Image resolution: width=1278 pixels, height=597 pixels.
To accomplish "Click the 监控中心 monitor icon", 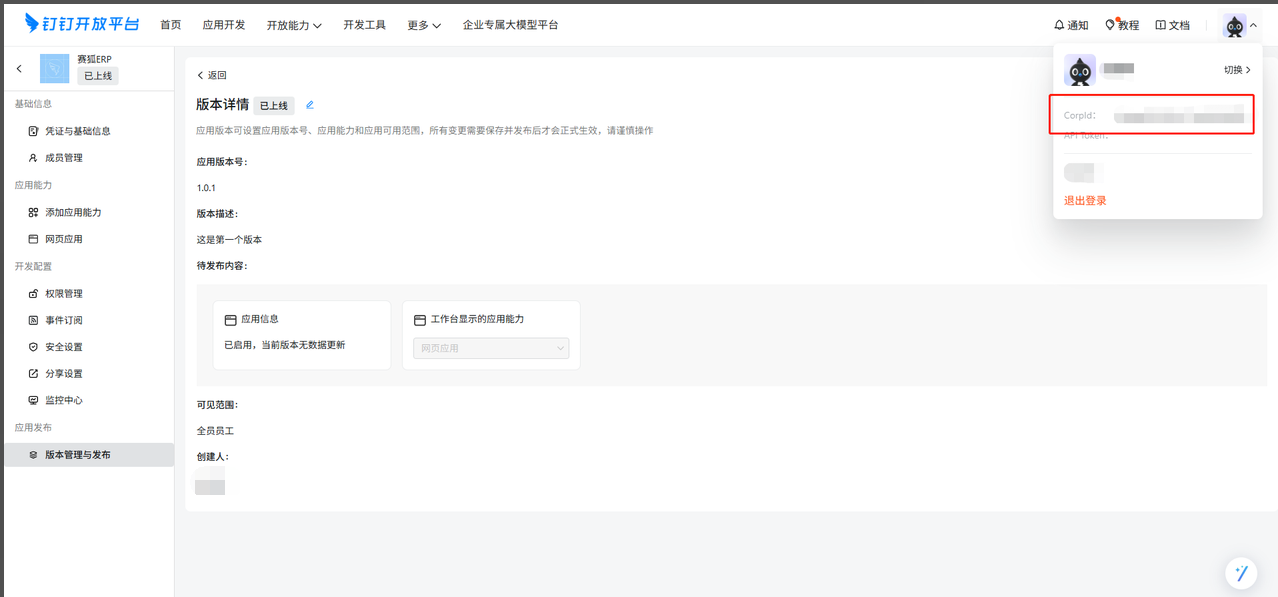I will point(34,400).
